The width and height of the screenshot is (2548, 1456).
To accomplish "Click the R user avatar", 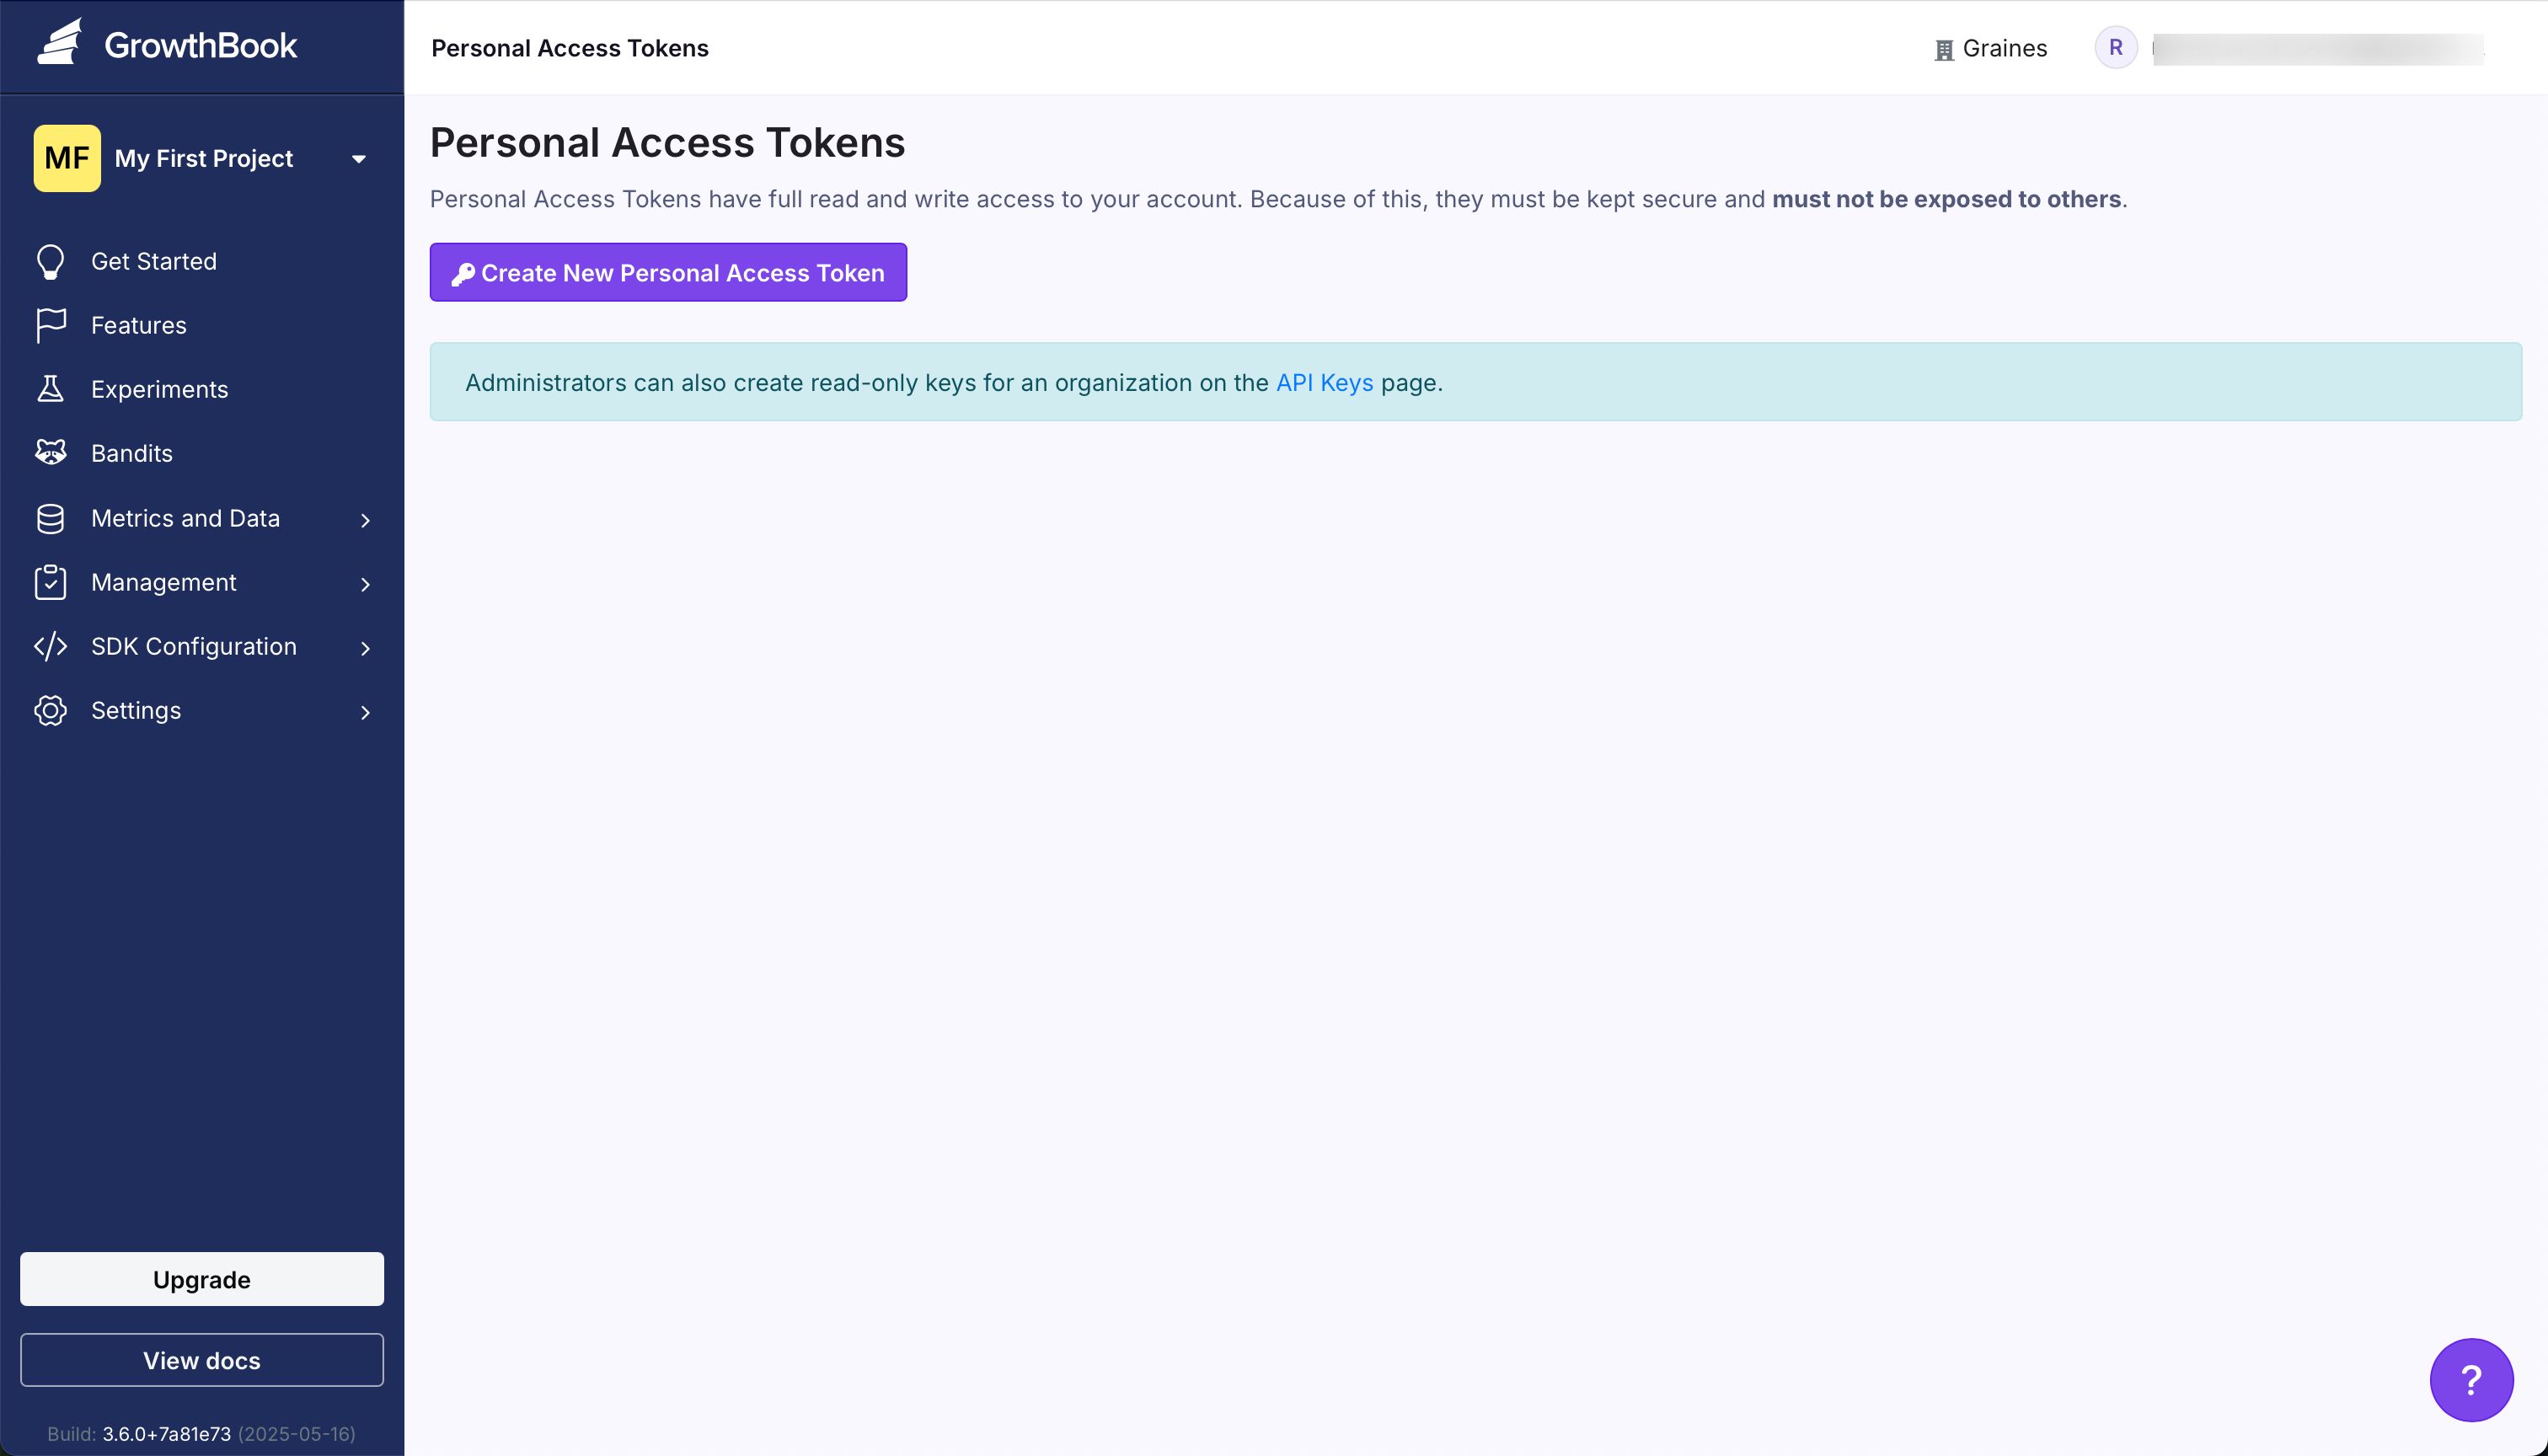I will [2116, 47].
